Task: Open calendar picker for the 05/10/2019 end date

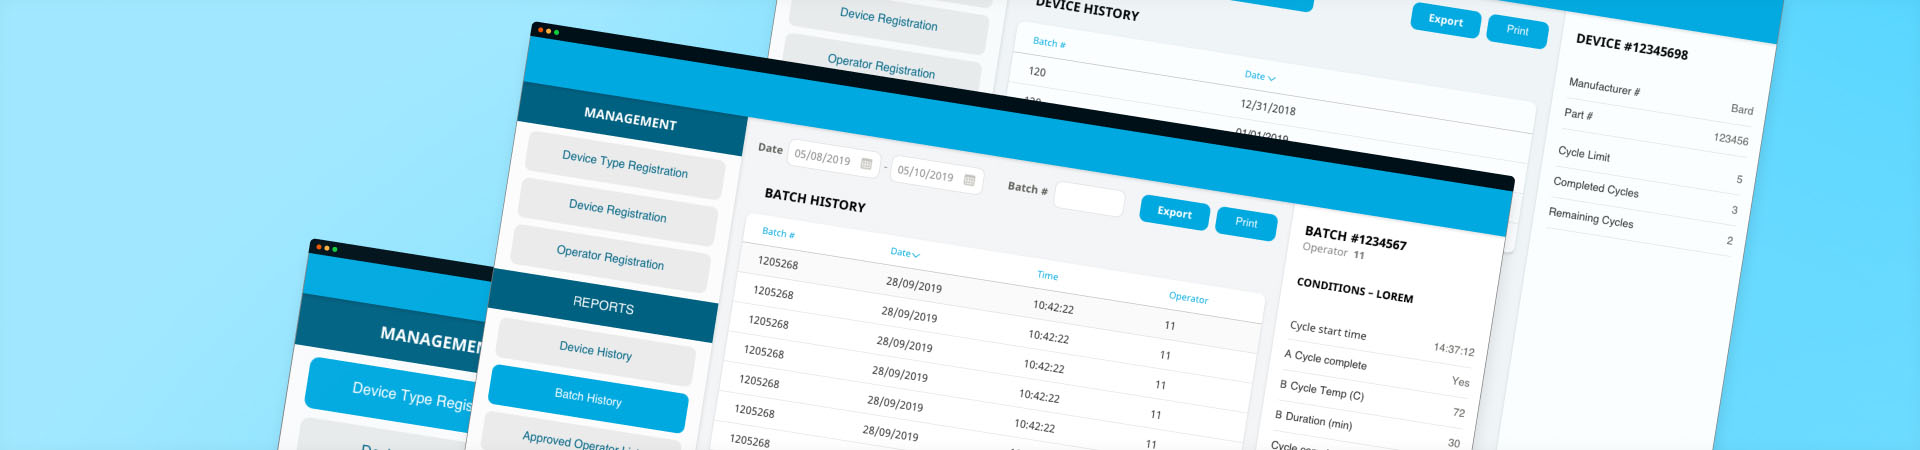Action: coord(969,180)
